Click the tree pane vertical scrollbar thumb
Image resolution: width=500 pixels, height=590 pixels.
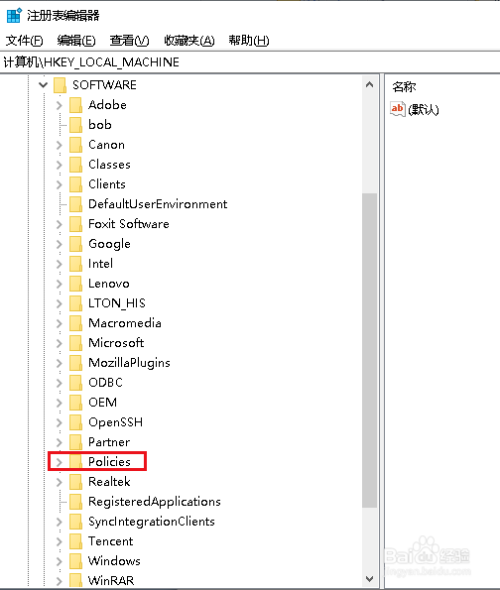(369, 351)
